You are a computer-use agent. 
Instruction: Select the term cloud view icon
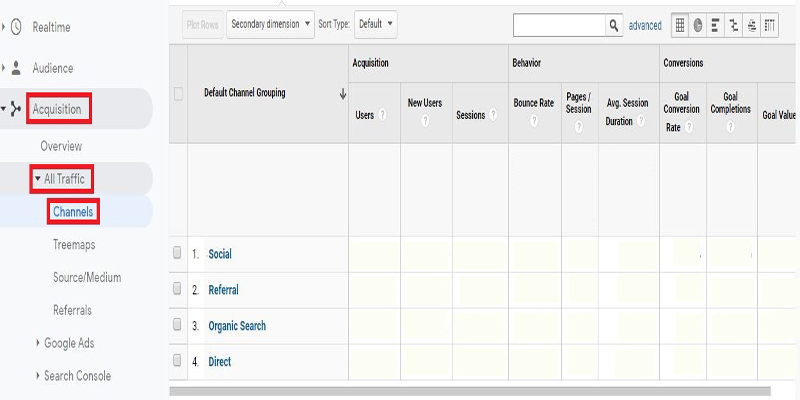pos(752,25)
